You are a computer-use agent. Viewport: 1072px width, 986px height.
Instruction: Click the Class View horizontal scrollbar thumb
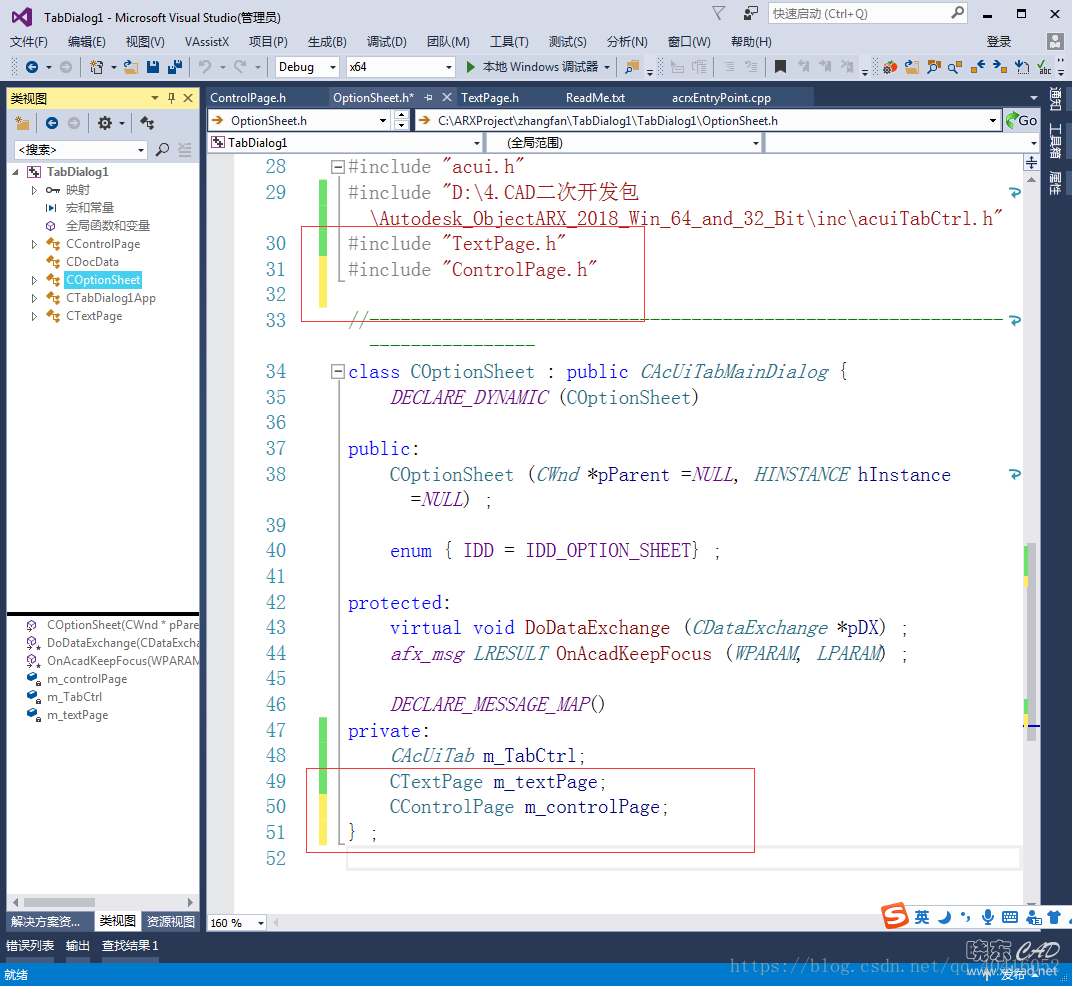pyautogui.click(x=59, y=902)
